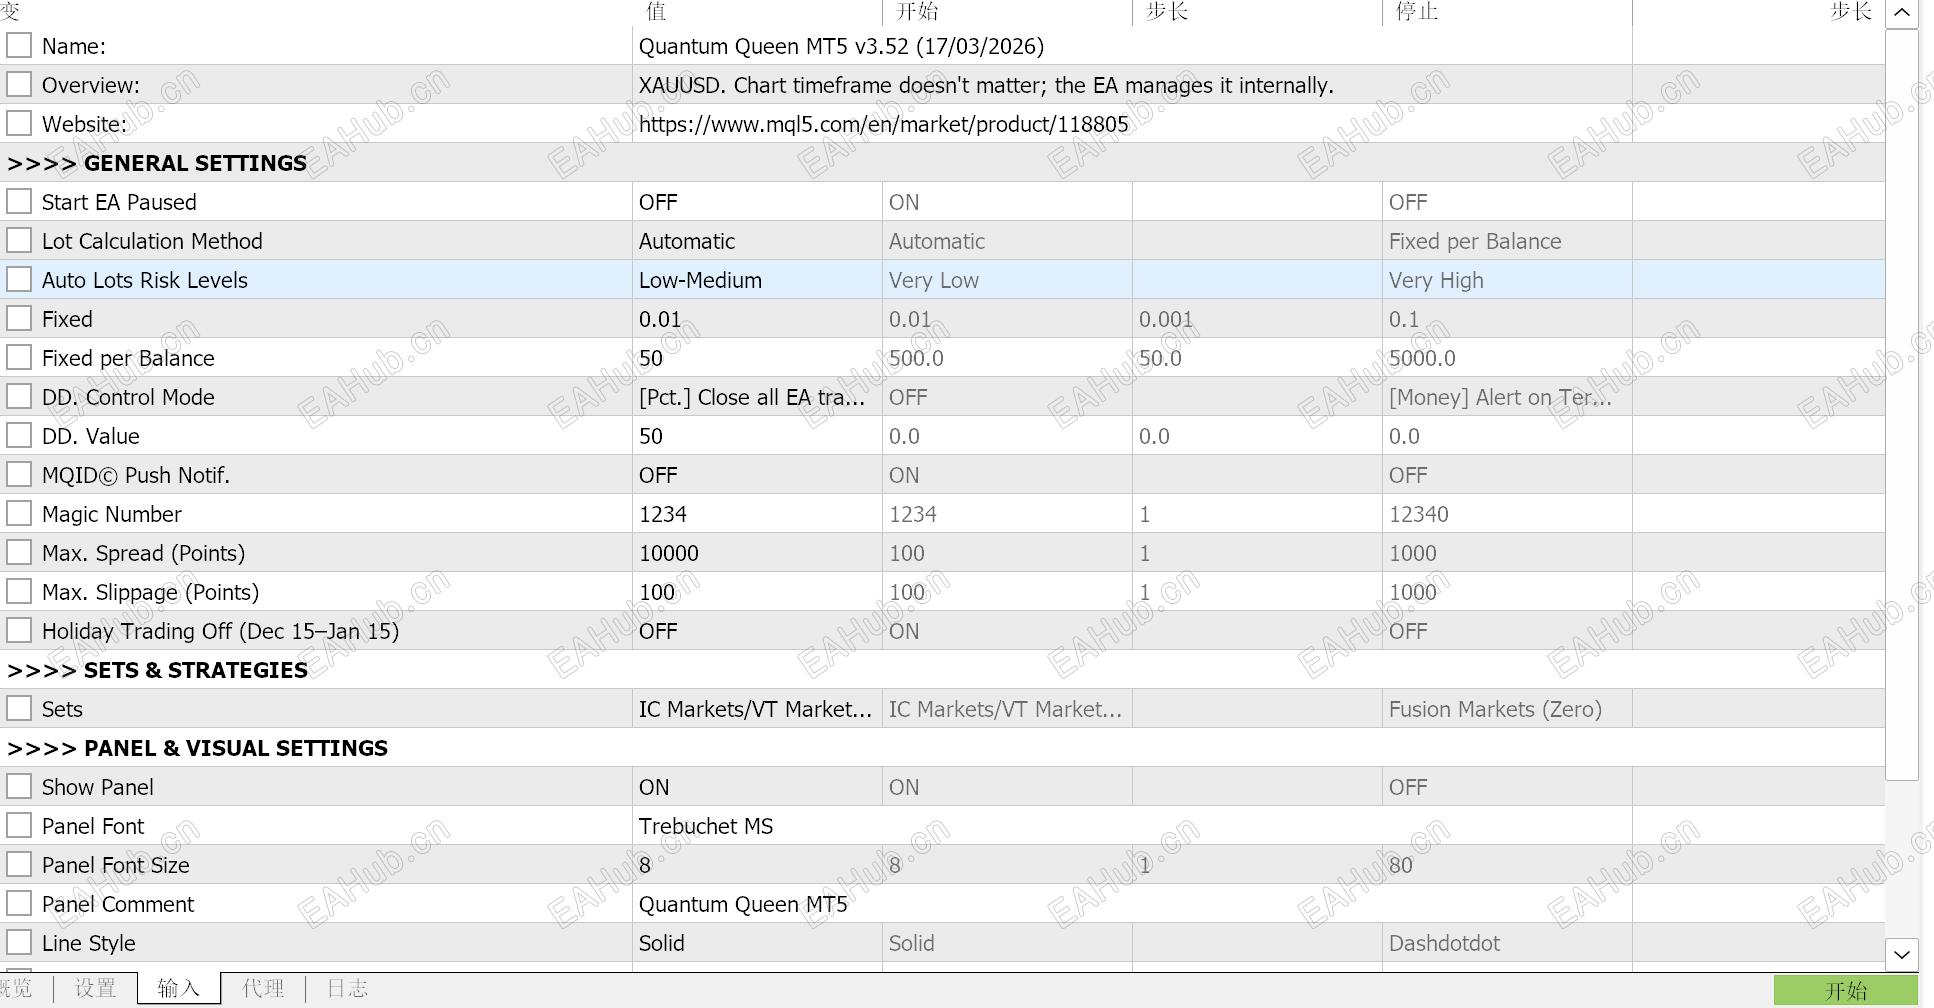Click the '>>>> PANEL & VISUAL SETTINGS' header
Viewport: 1934px width, 1008px height.
197,748
